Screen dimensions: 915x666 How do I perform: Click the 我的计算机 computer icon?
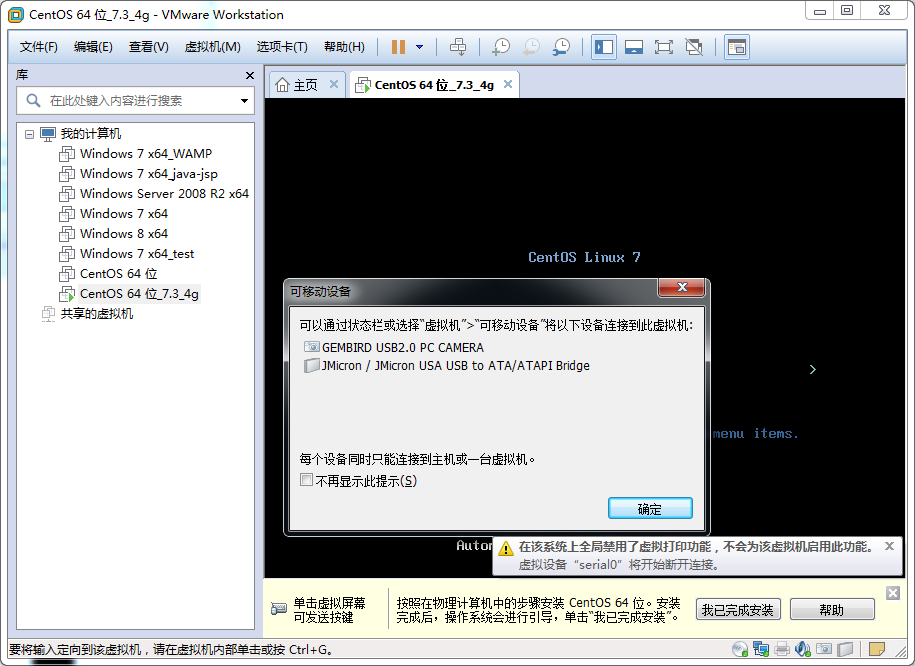click(x=48, y=134)
